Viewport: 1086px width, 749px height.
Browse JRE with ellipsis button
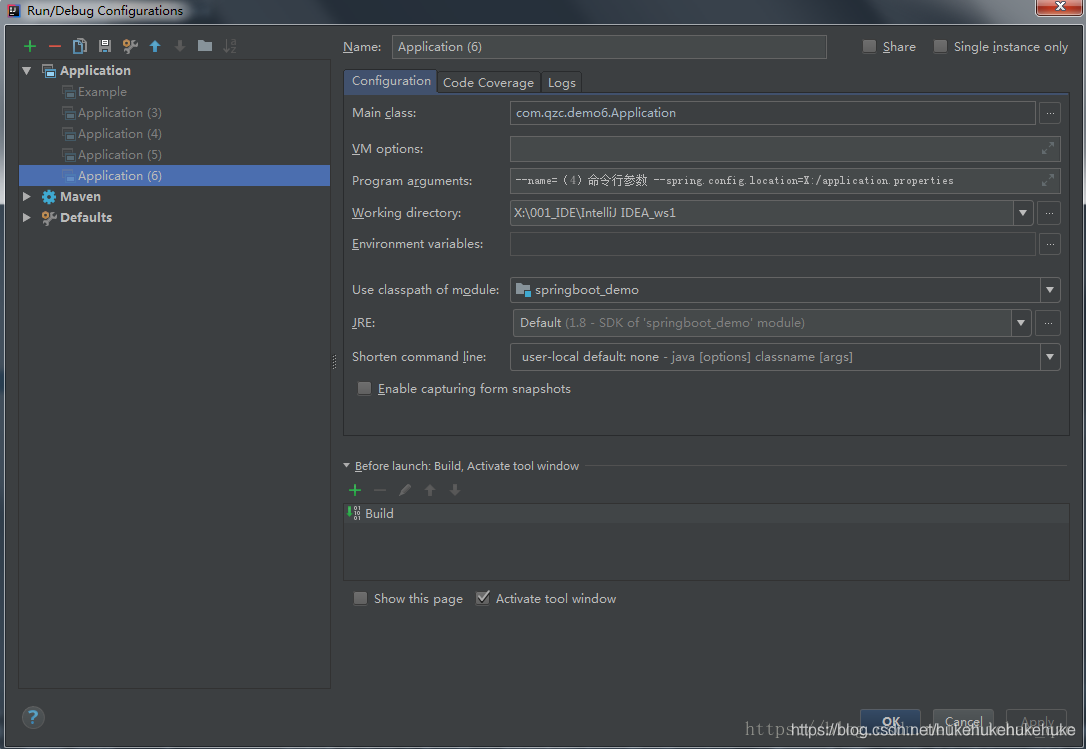tap(1048, 323)
